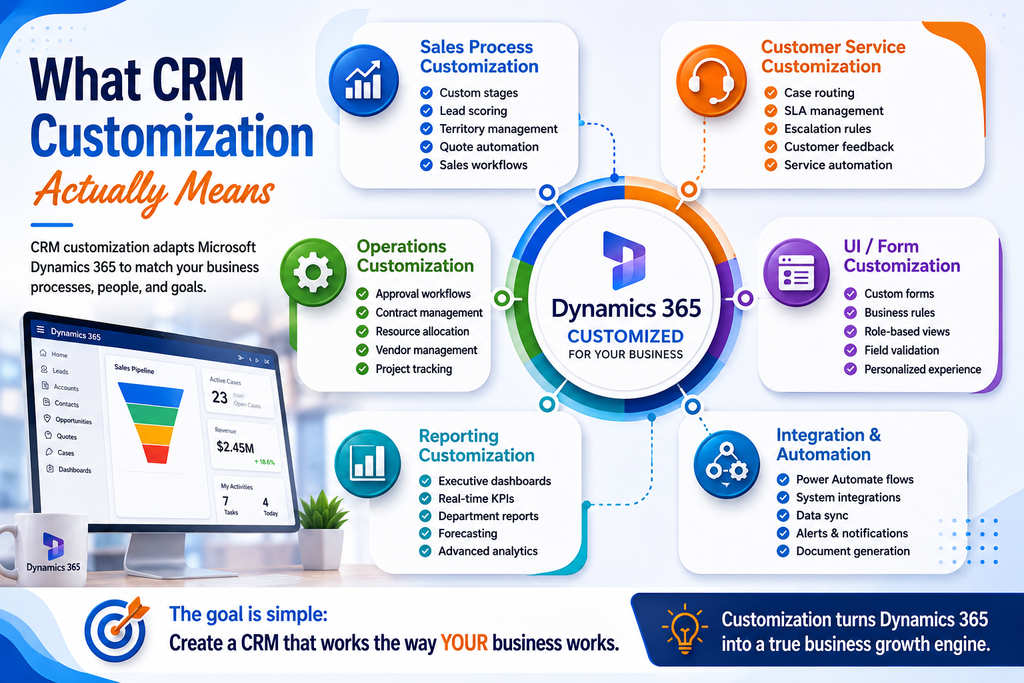Click the checkmark beside Case routing
This screenshot has width=1024, height=683.
(x=771, y=93)
